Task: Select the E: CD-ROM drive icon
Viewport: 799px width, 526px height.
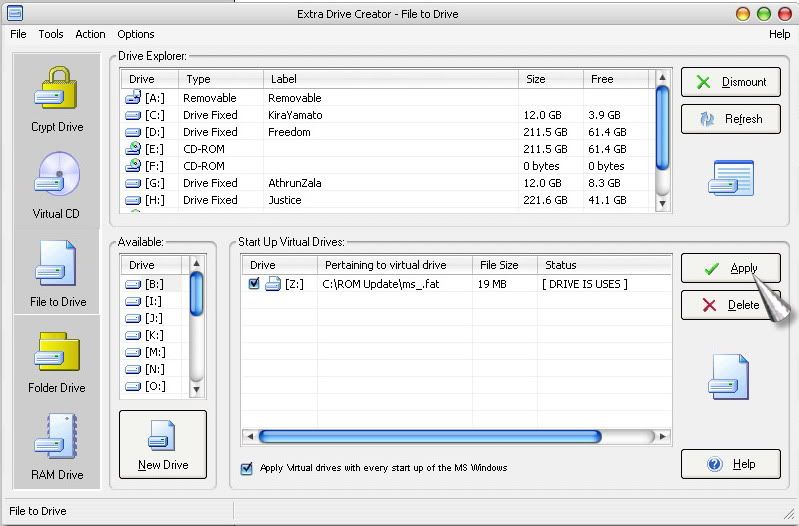Action: point(133,149)
